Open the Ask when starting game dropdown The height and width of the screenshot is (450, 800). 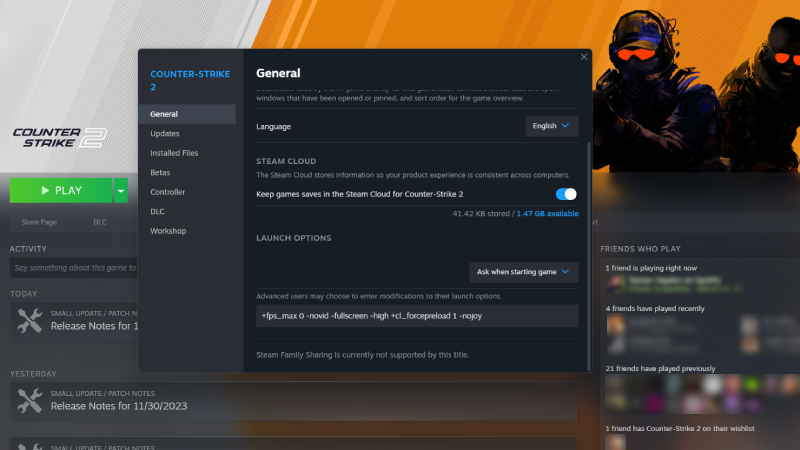tap(523, 272)
